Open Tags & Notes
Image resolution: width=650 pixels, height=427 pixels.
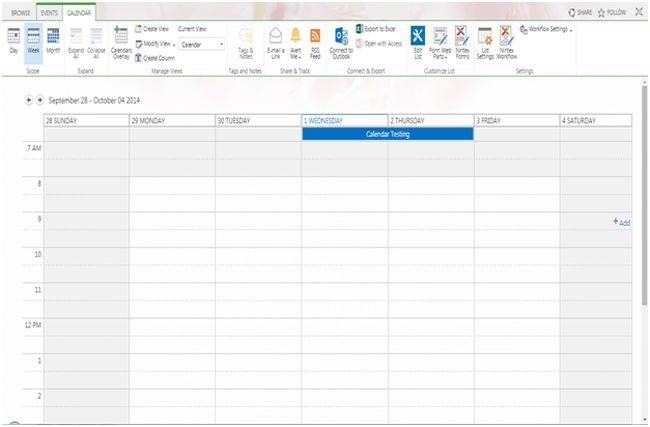click(x=245, y=44)
